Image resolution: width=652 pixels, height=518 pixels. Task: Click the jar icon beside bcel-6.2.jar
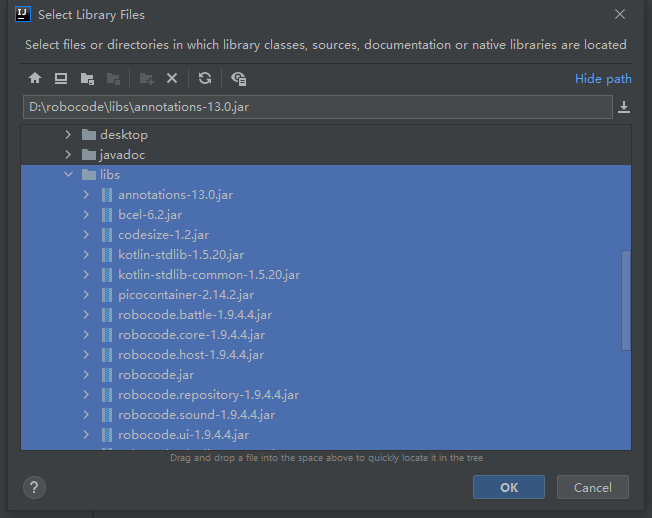(x=107, y=215)
